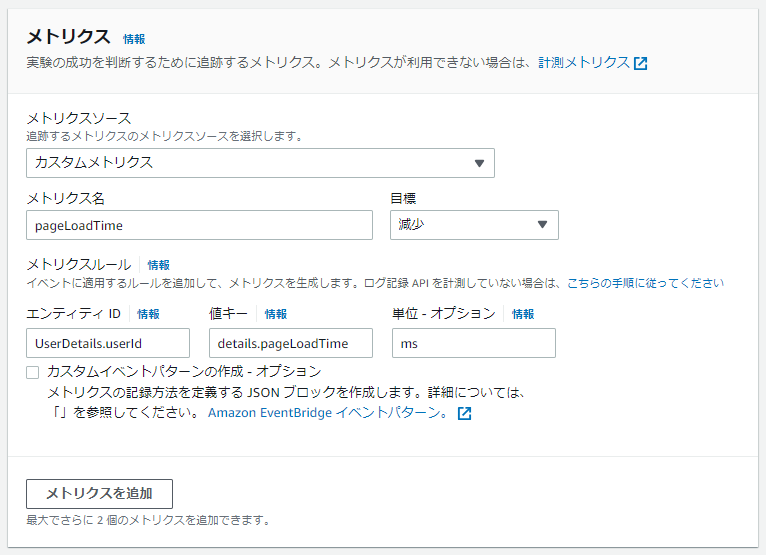Click 情報 link next to メトリクス heading

134,39
